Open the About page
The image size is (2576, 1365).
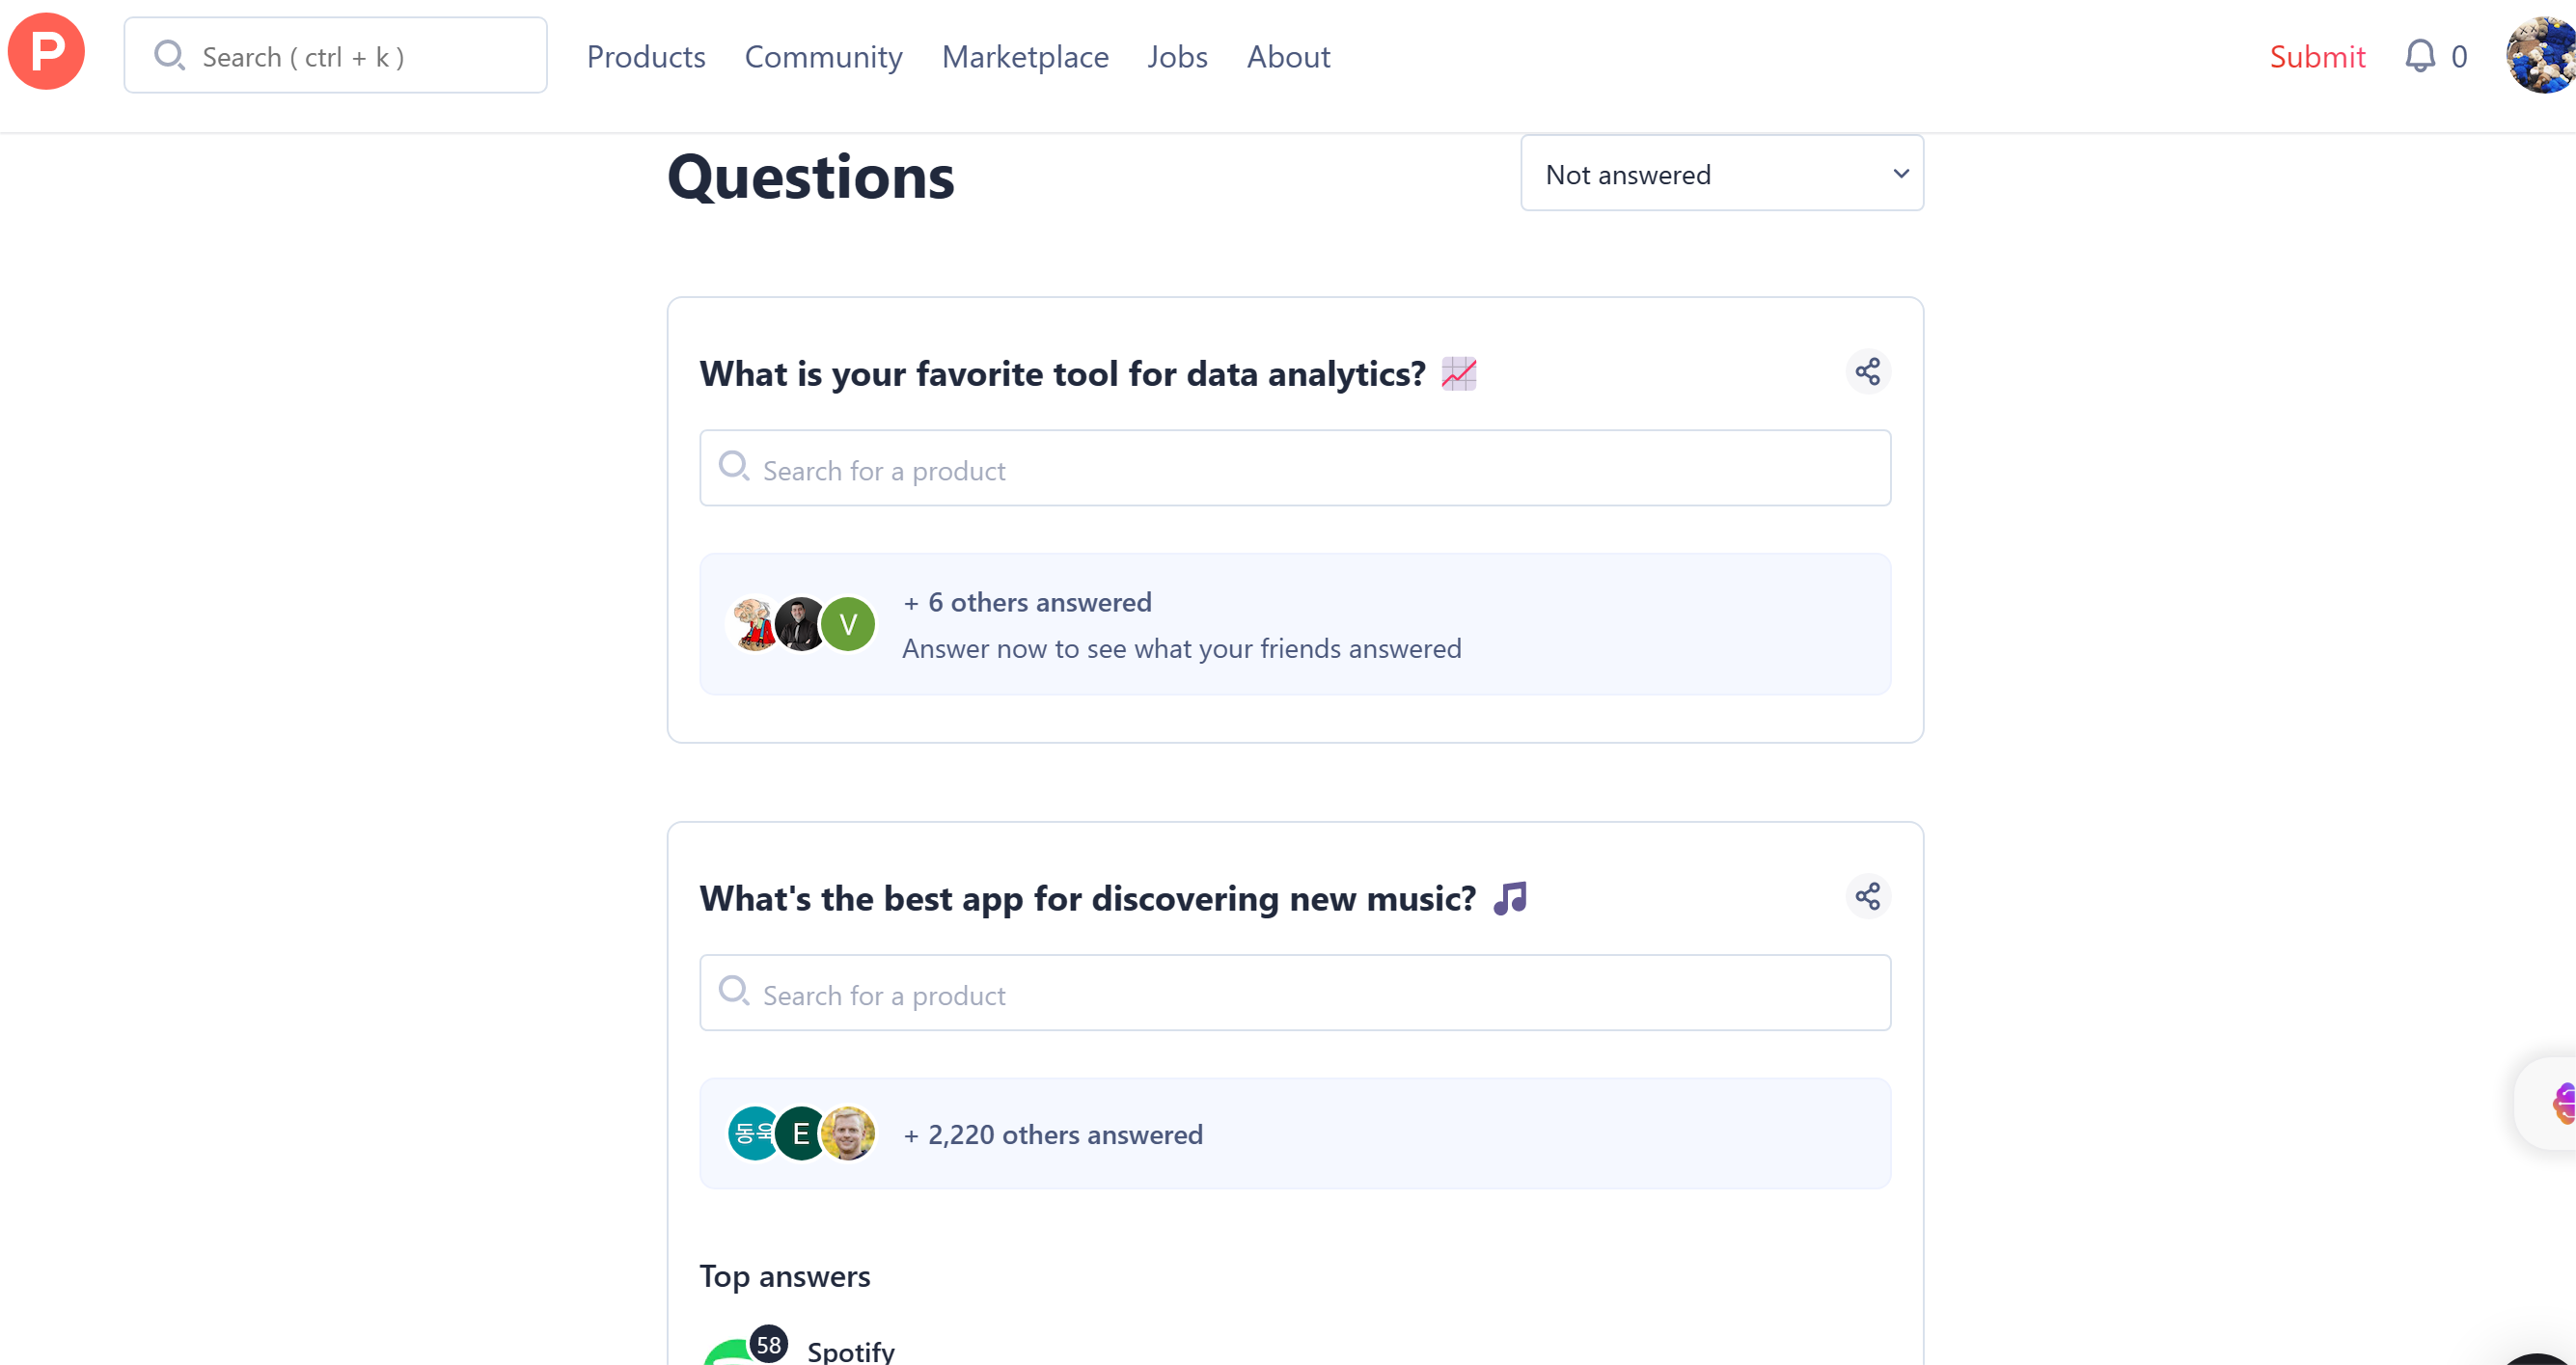coord(1288,57)
